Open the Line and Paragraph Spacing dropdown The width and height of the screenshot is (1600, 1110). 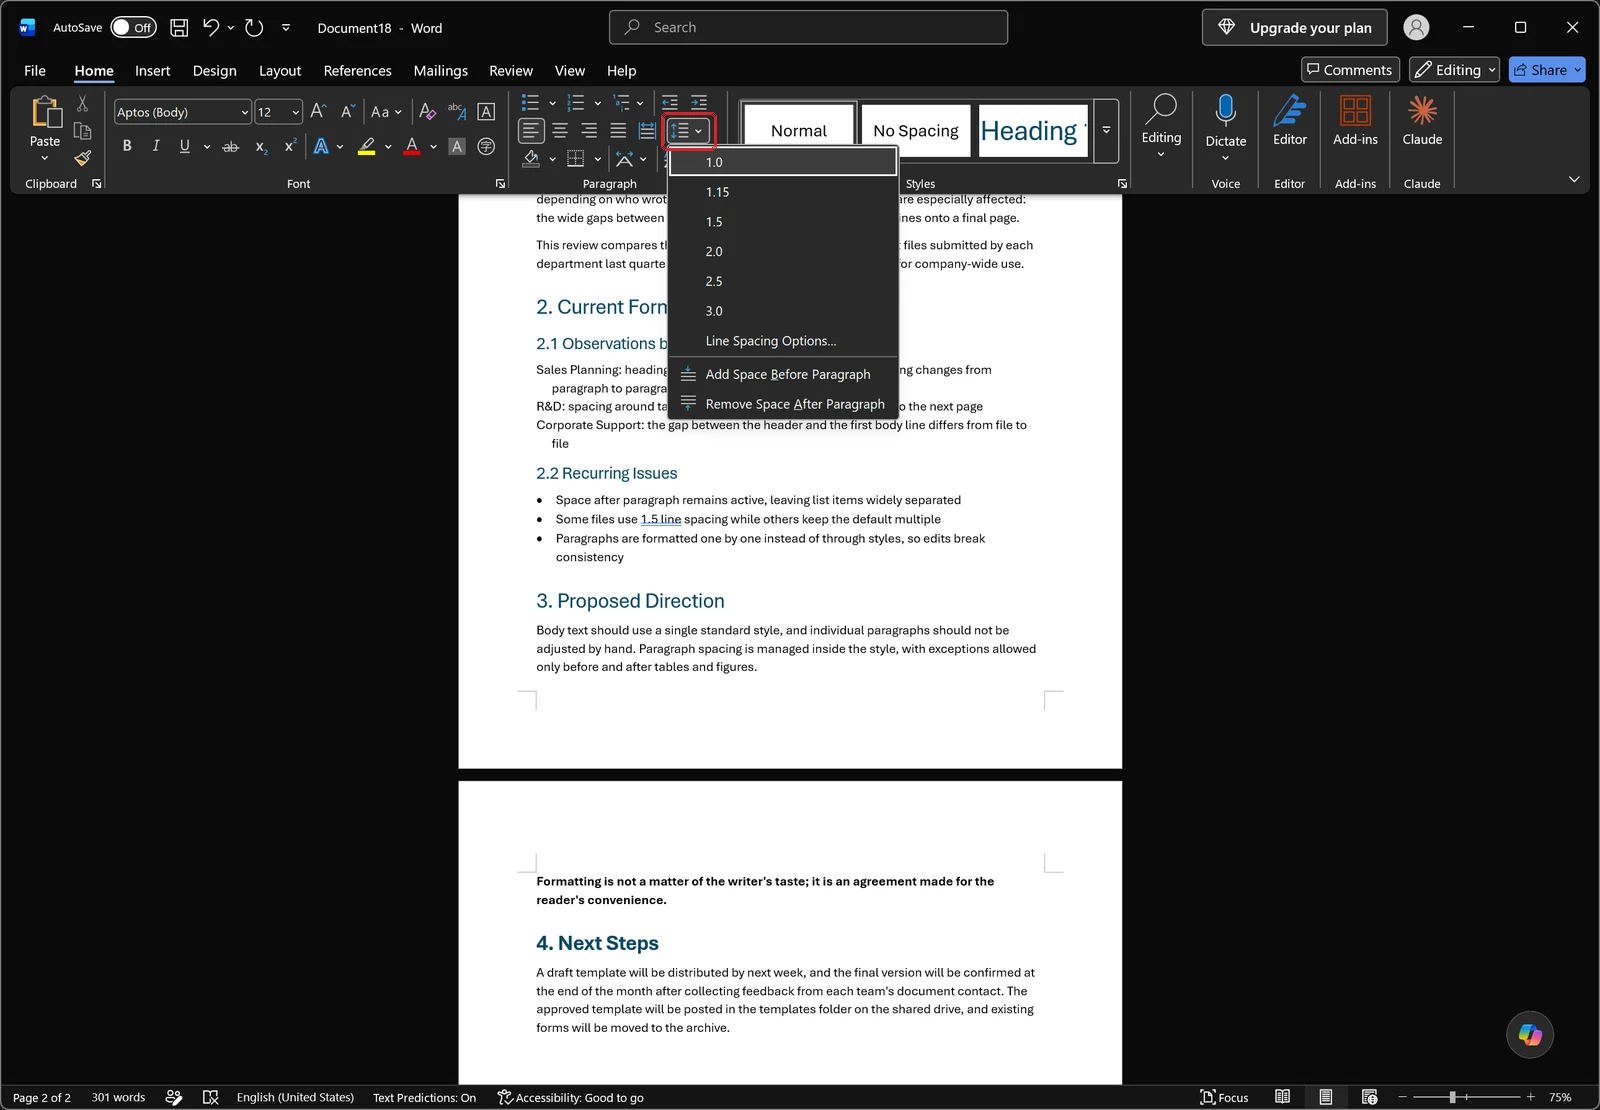click(x=688, y=131)
